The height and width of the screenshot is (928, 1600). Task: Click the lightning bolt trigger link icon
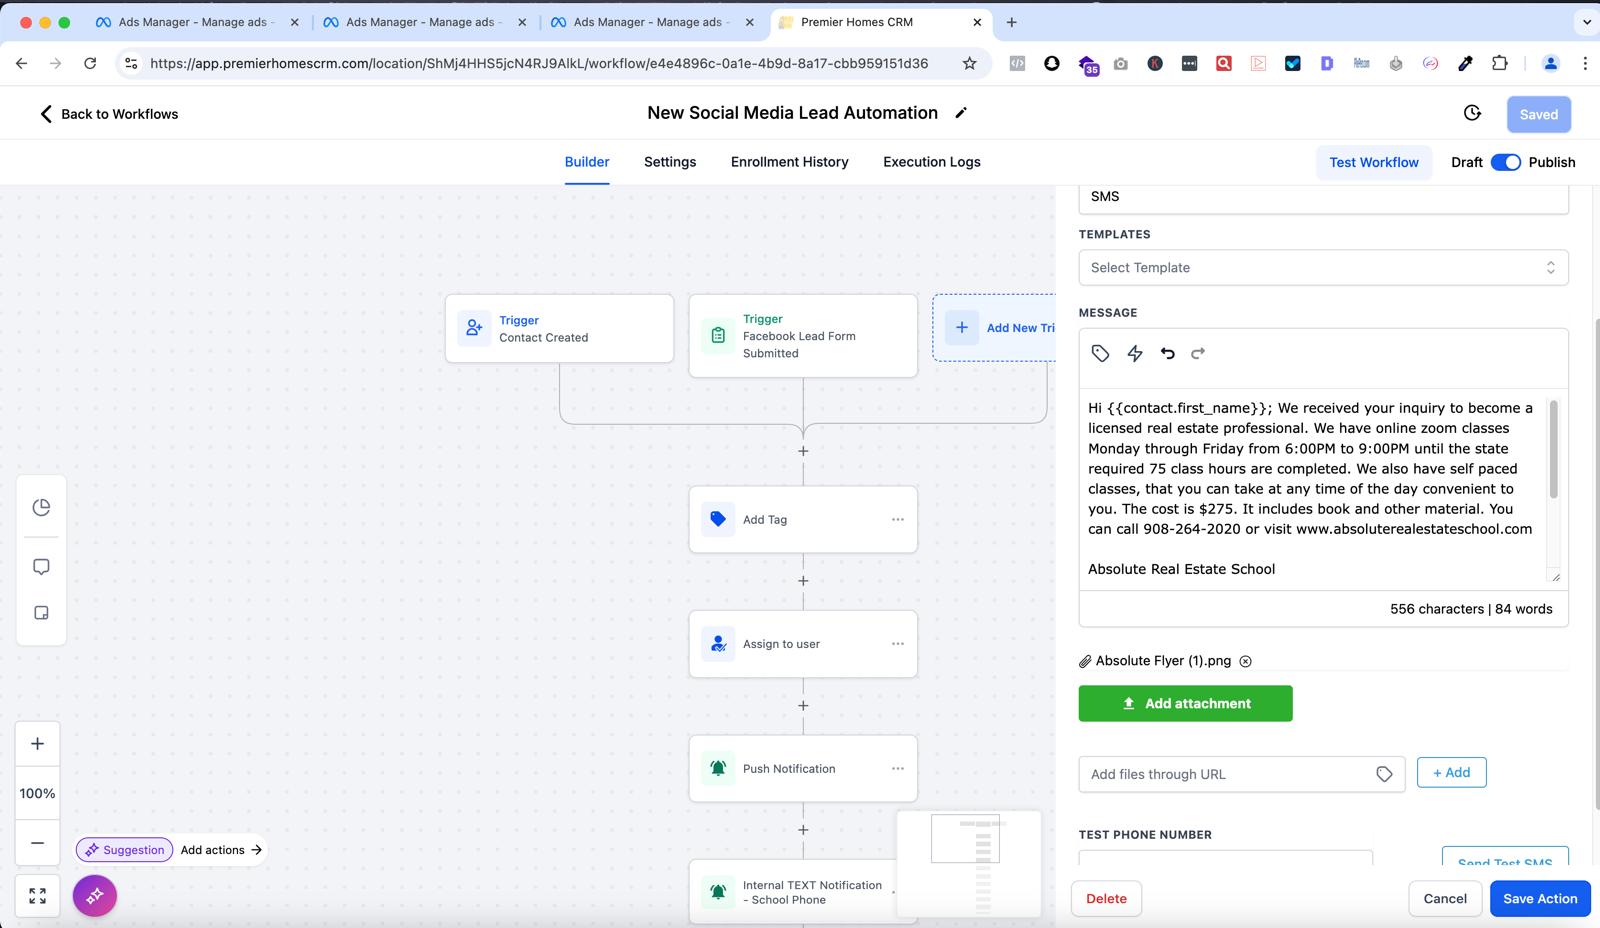[1135, 353]
